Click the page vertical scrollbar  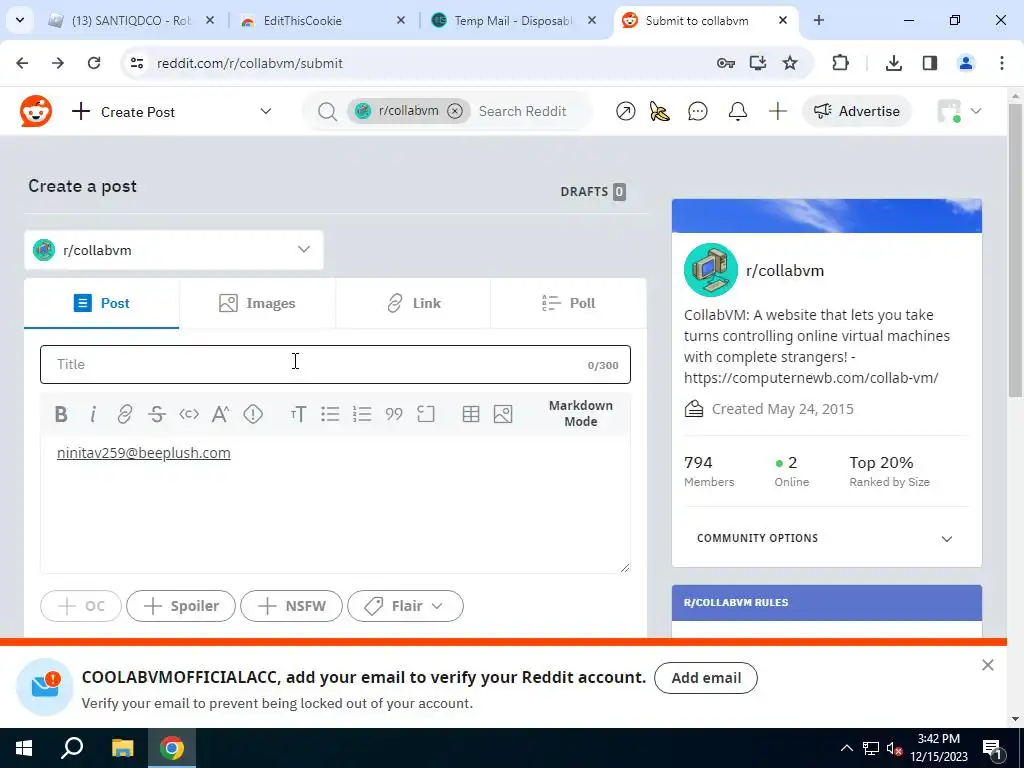(x=1016, y=248)
